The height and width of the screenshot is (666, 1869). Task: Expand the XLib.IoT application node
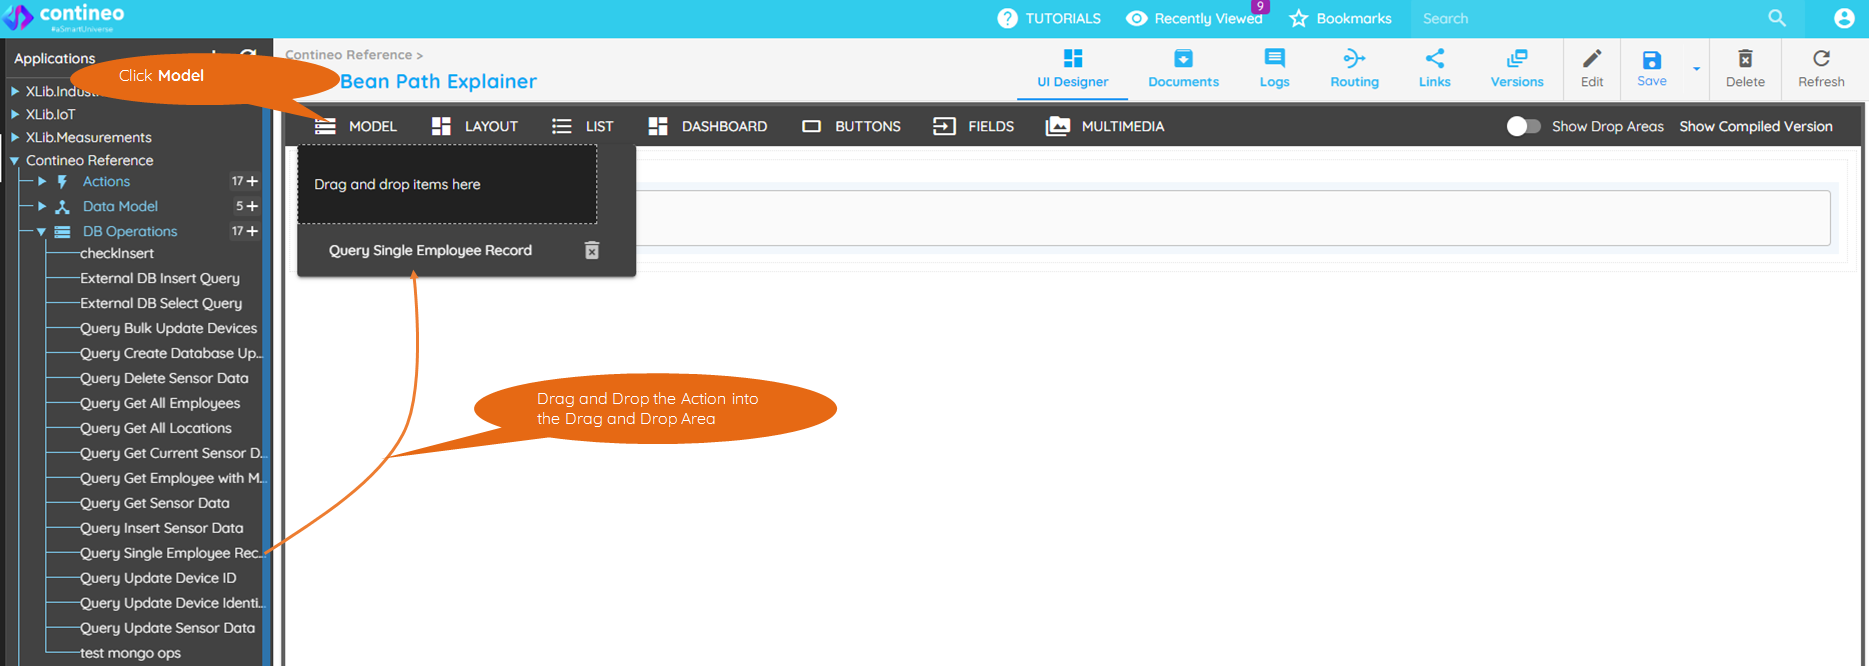pos(15,114)
